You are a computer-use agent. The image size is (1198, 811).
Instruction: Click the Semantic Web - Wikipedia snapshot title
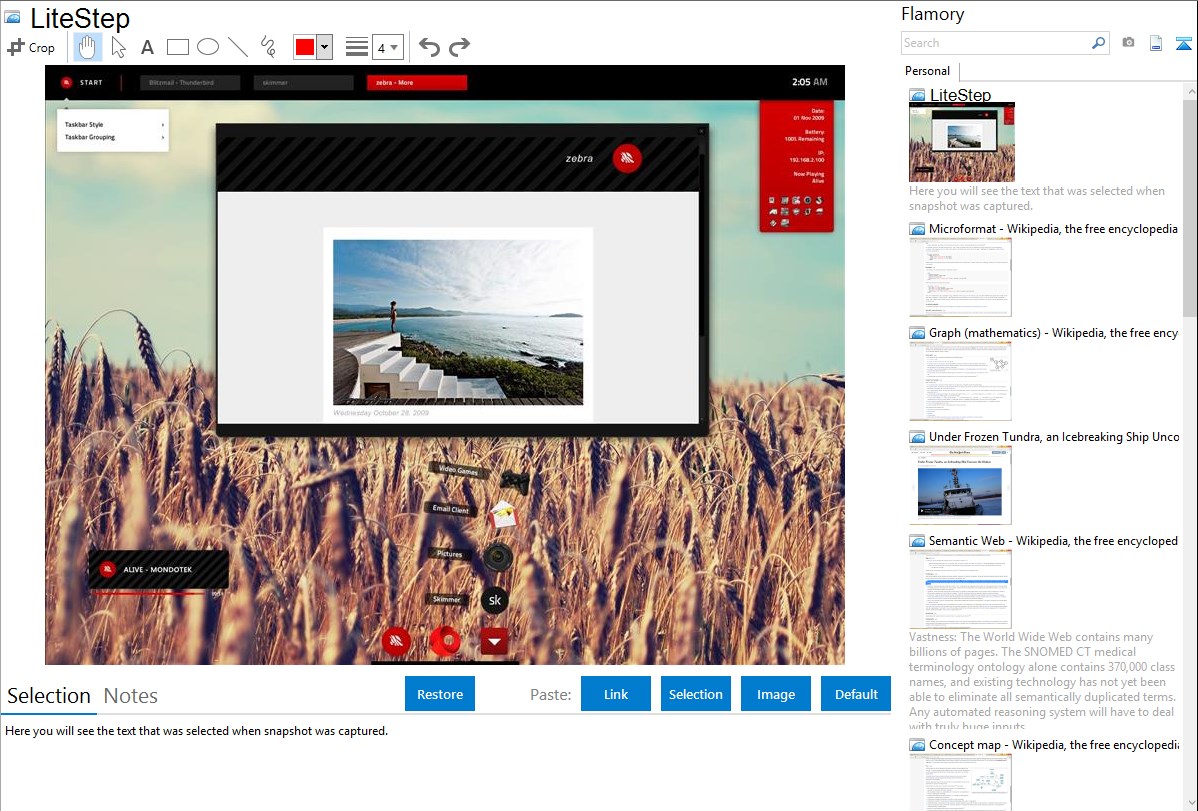[1053, 540]
